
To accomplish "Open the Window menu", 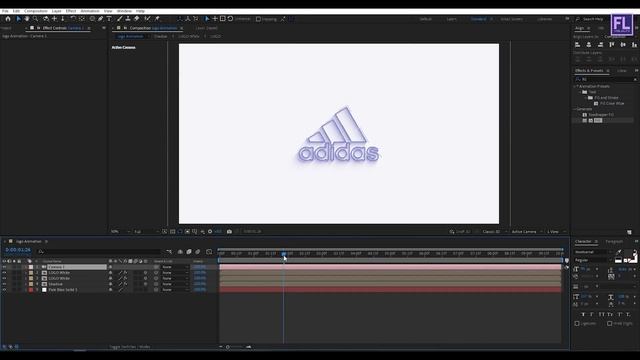I will click(124, 11).
